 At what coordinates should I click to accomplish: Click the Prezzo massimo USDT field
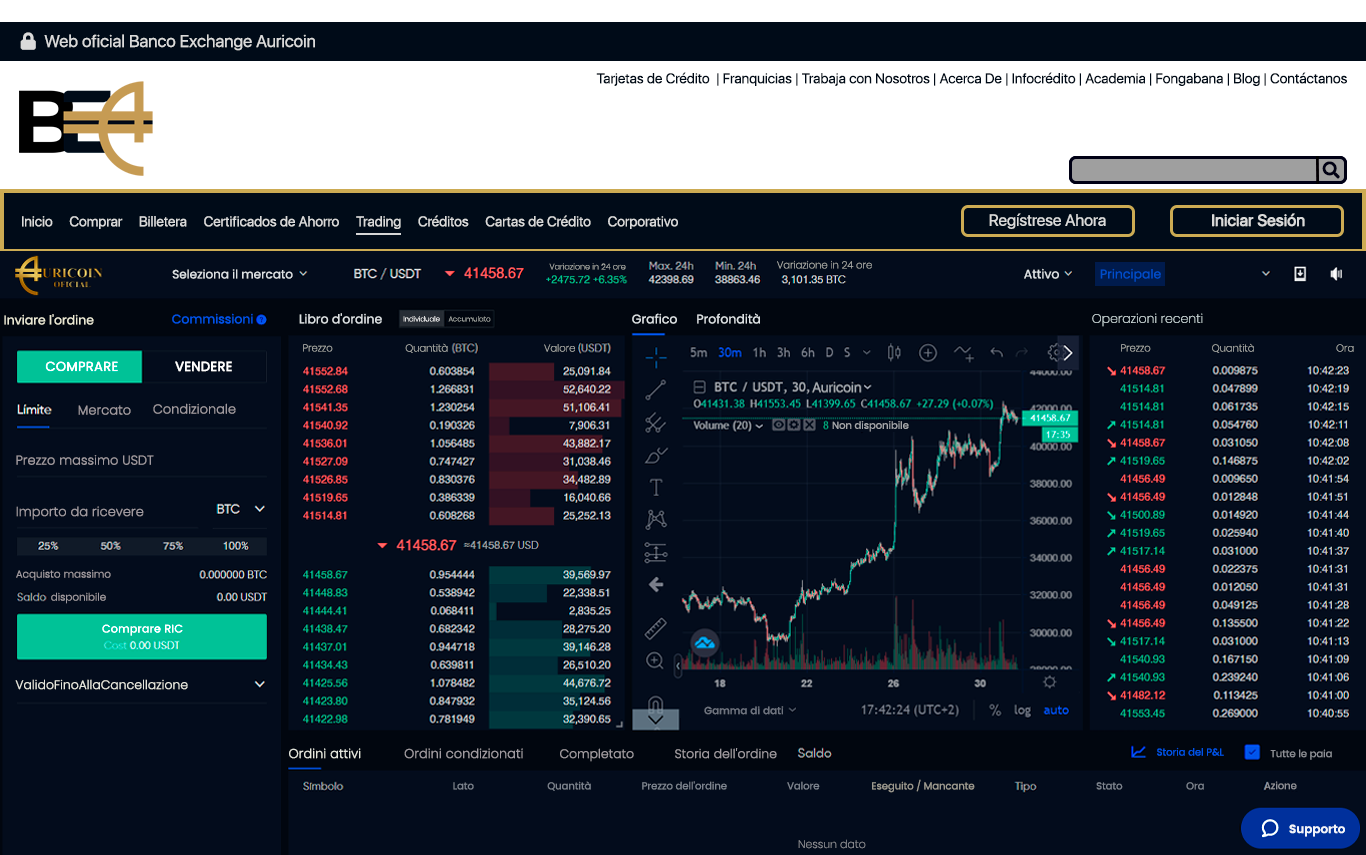pyautogui.click(x=141, y=460)
